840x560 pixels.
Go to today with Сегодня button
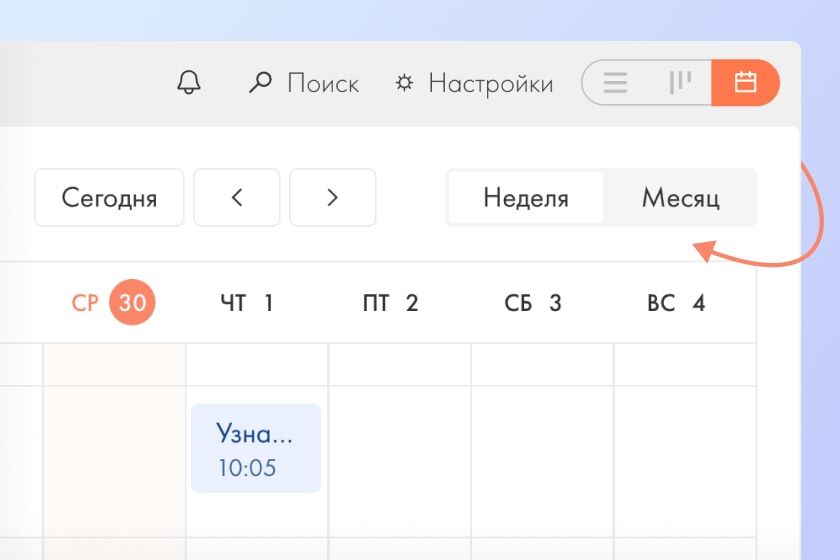pos(109,197)
